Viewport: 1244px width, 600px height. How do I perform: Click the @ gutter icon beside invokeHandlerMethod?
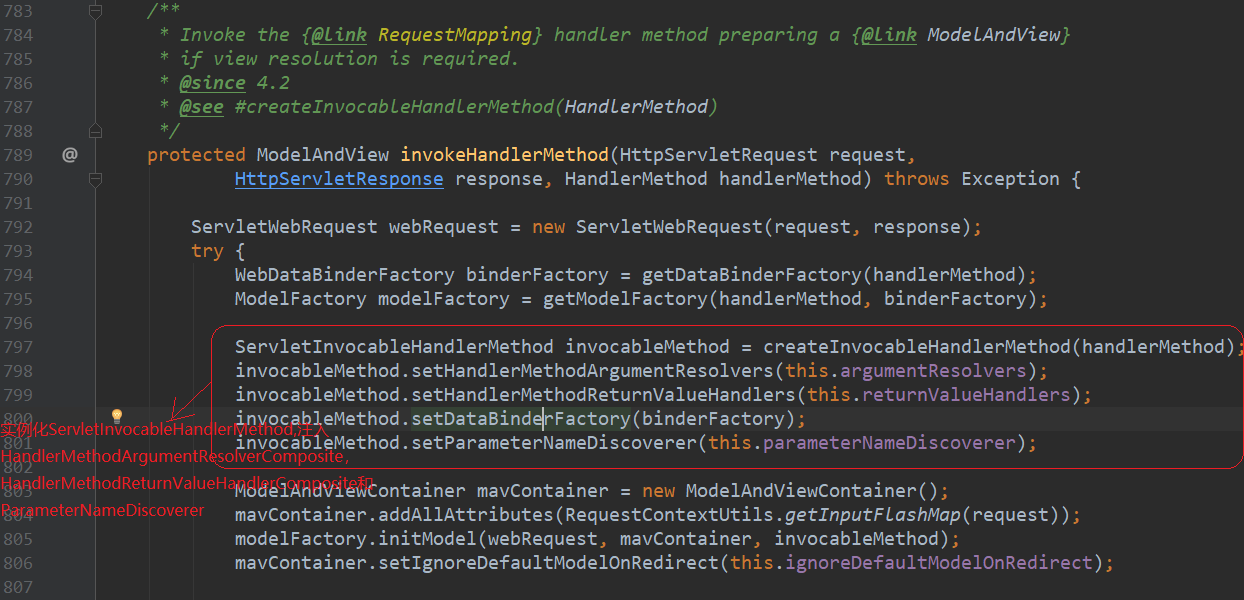point(69,155)
